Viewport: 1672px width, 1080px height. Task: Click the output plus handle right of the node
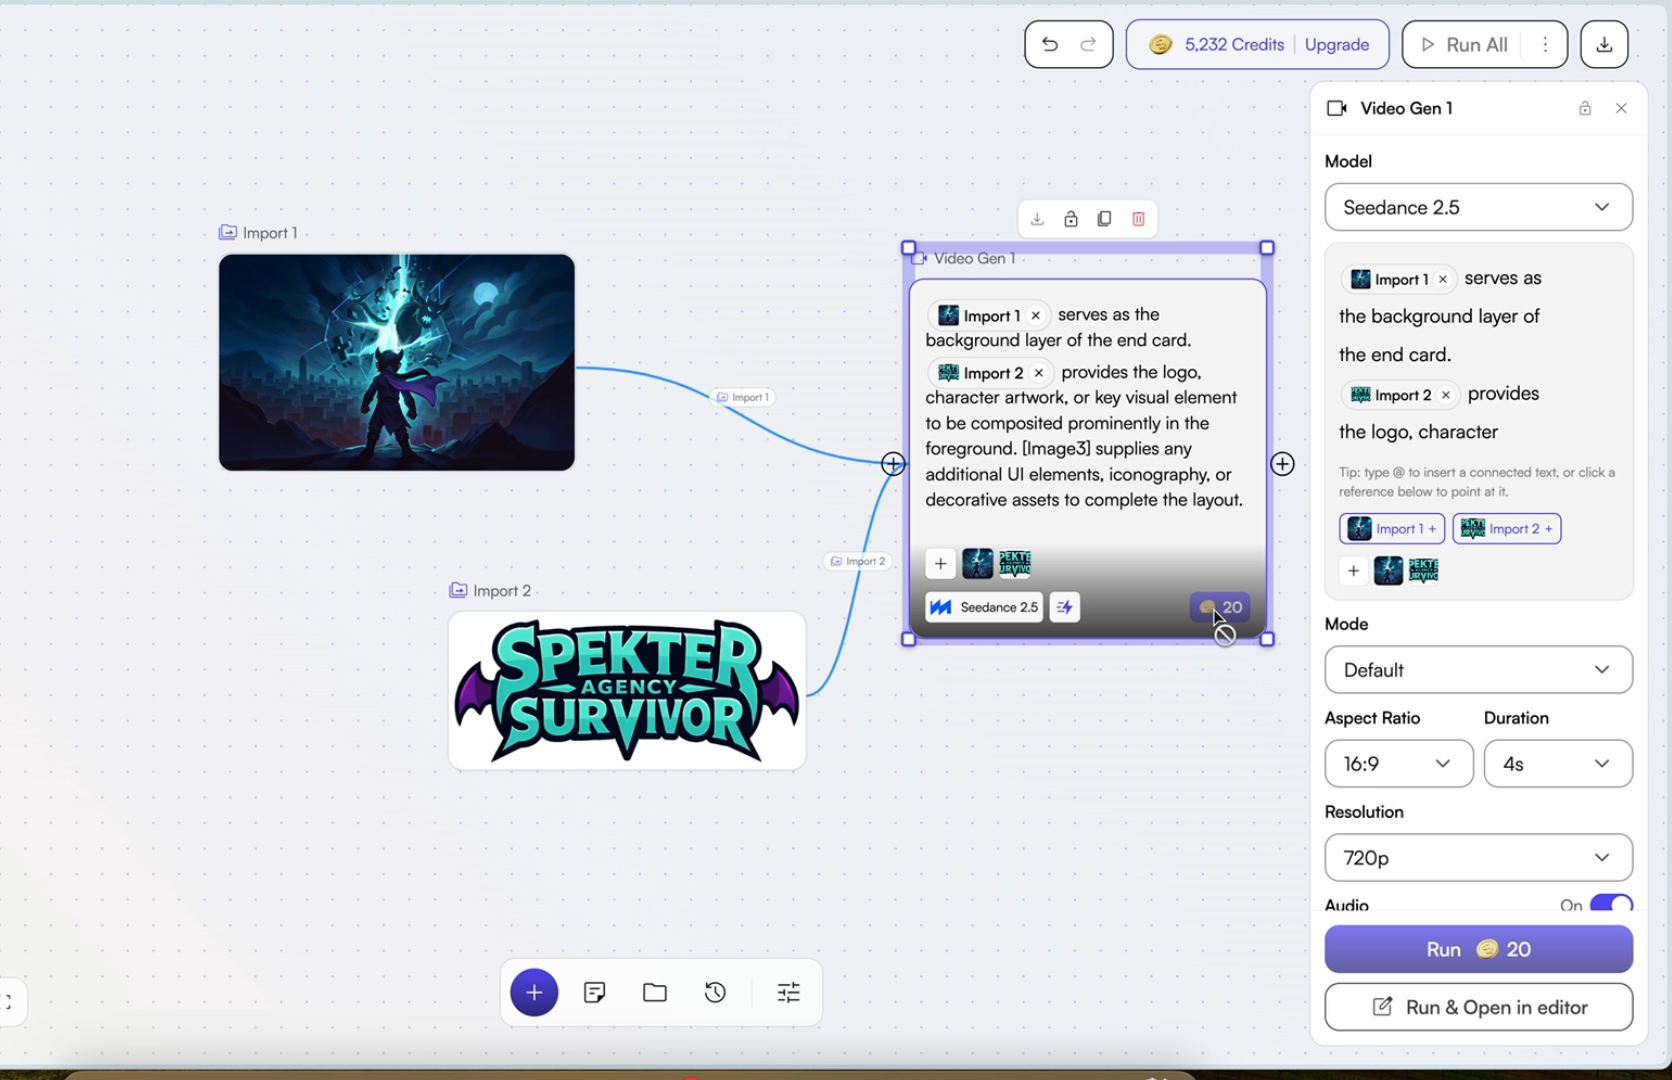coord(1282,464)
